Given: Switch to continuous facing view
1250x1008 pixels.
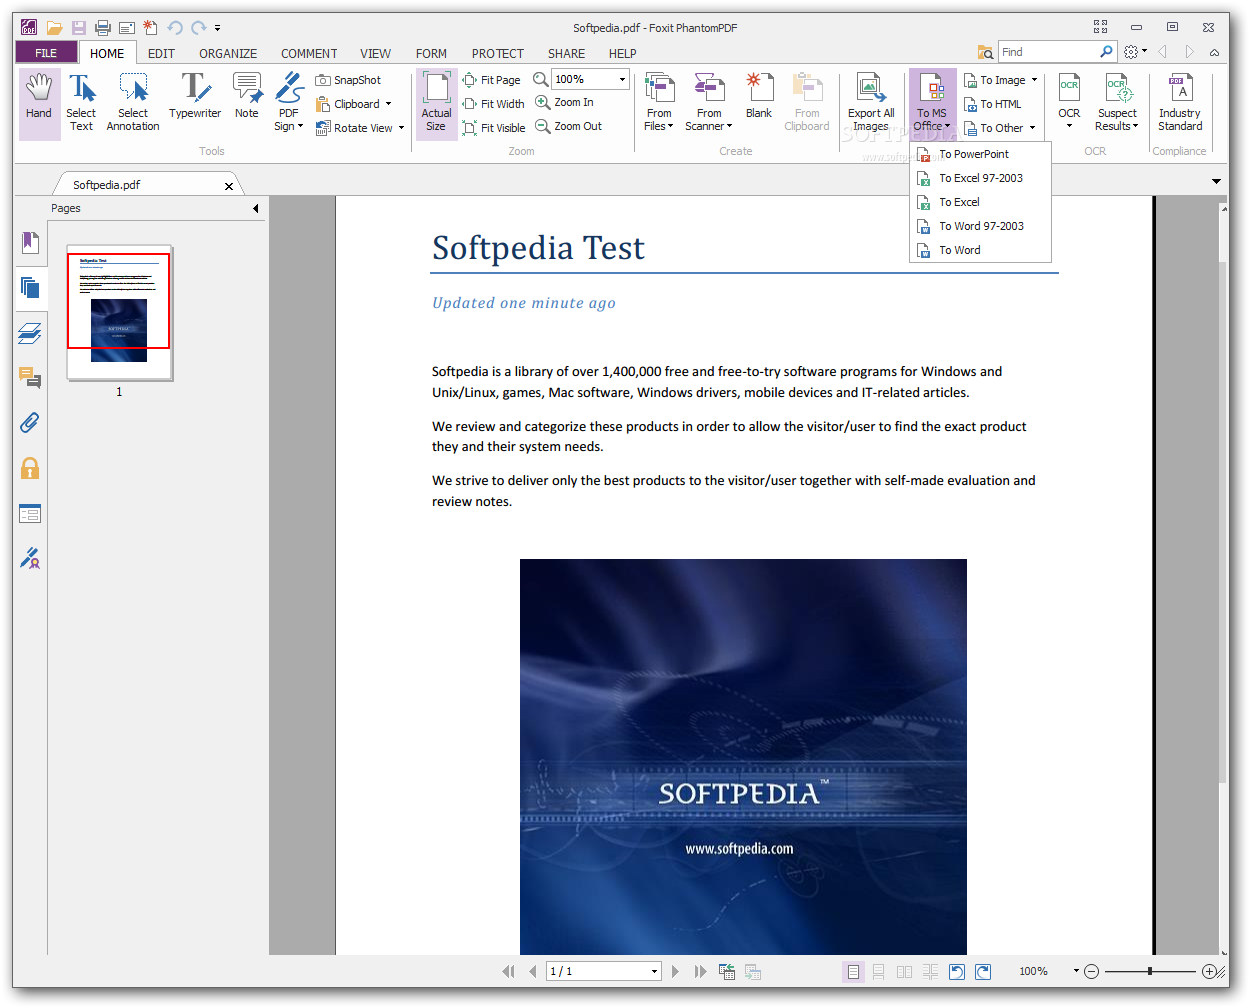Looking at the screenshot, I should click(x=930, y=971).
